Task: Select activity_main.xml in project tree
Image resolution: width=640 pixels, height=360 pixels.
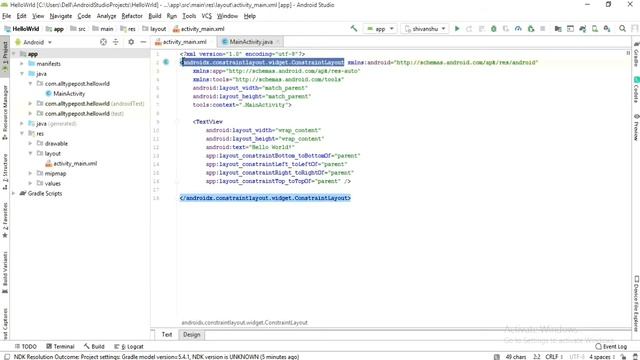Action: 71,163
